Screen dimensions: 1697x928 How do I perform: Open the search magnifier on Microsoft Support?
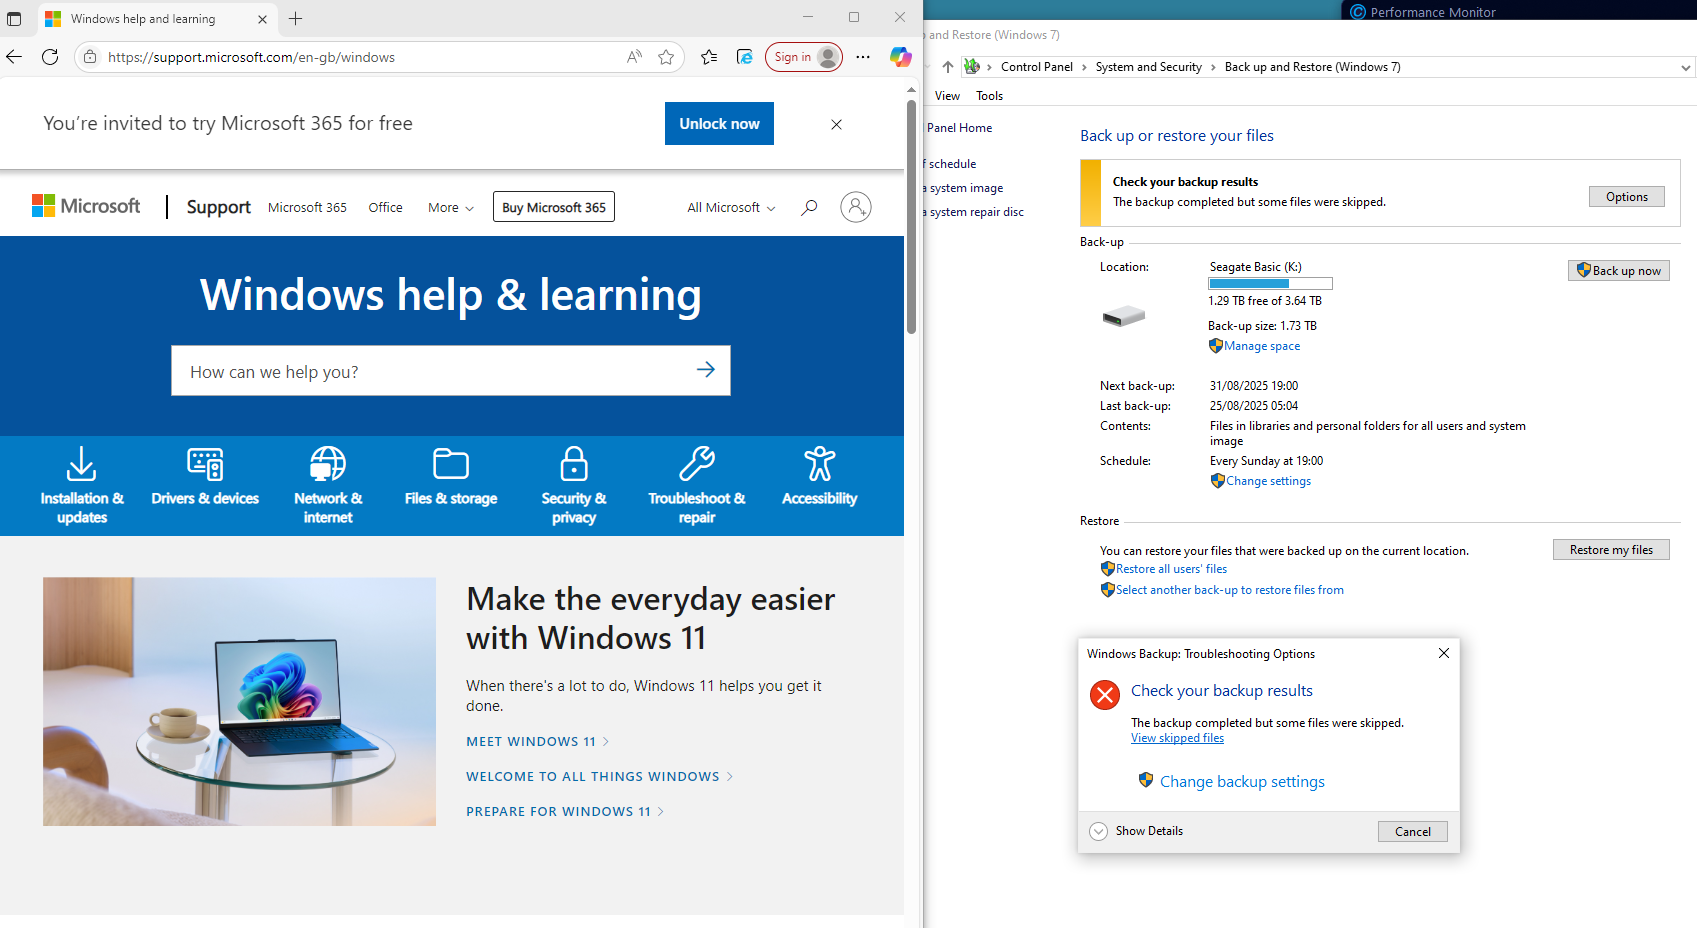point(809,207)
